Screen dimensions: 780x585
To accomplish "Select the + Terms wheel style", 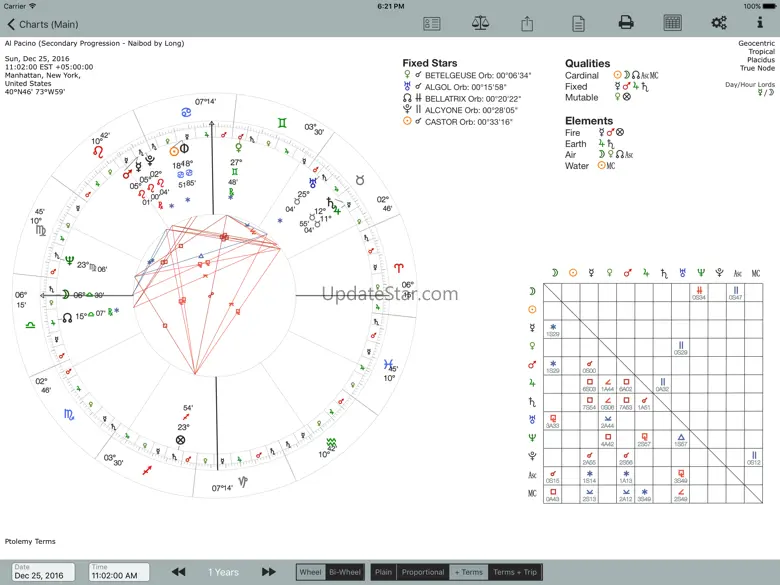I will pos(469,572).
